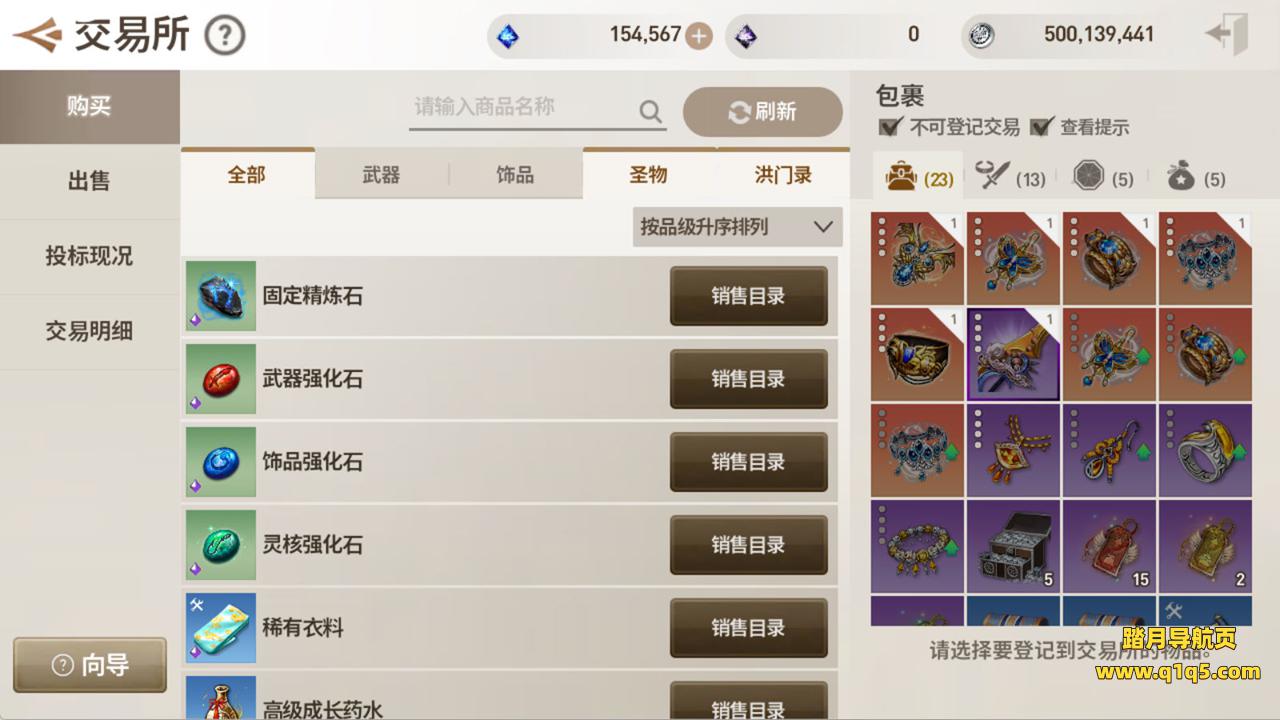
Task: Open the bag category tab with 23 items
Action: (x=918, y=178)
